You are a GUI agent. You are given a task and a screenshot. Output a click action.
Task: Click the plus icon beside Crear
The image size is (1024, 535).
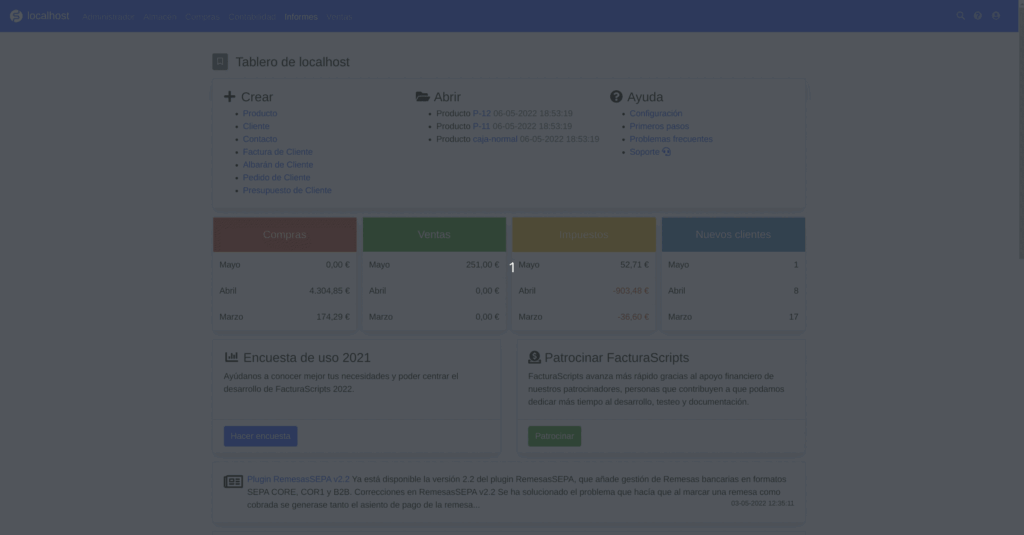(230, 97)
